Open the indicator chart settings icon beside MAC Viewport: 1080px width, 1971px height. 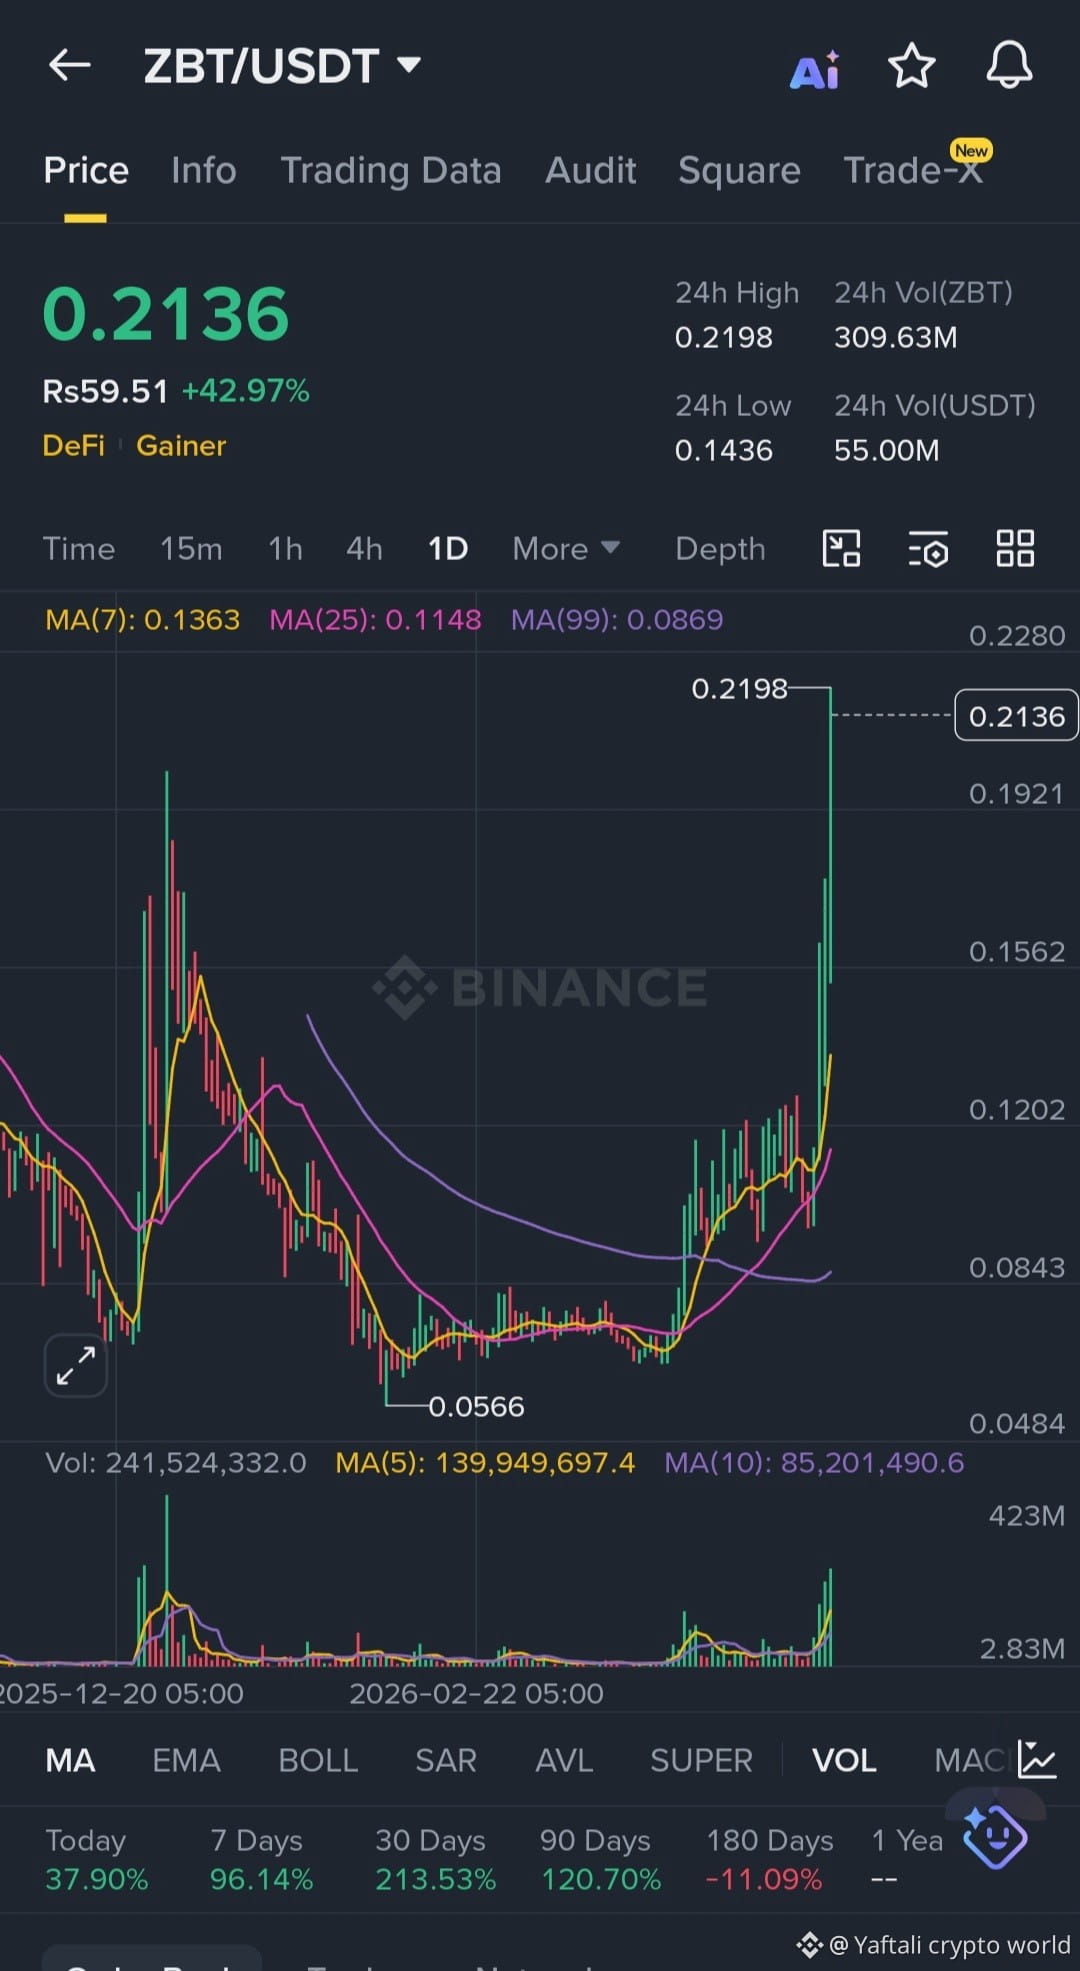(1037, 1759)
